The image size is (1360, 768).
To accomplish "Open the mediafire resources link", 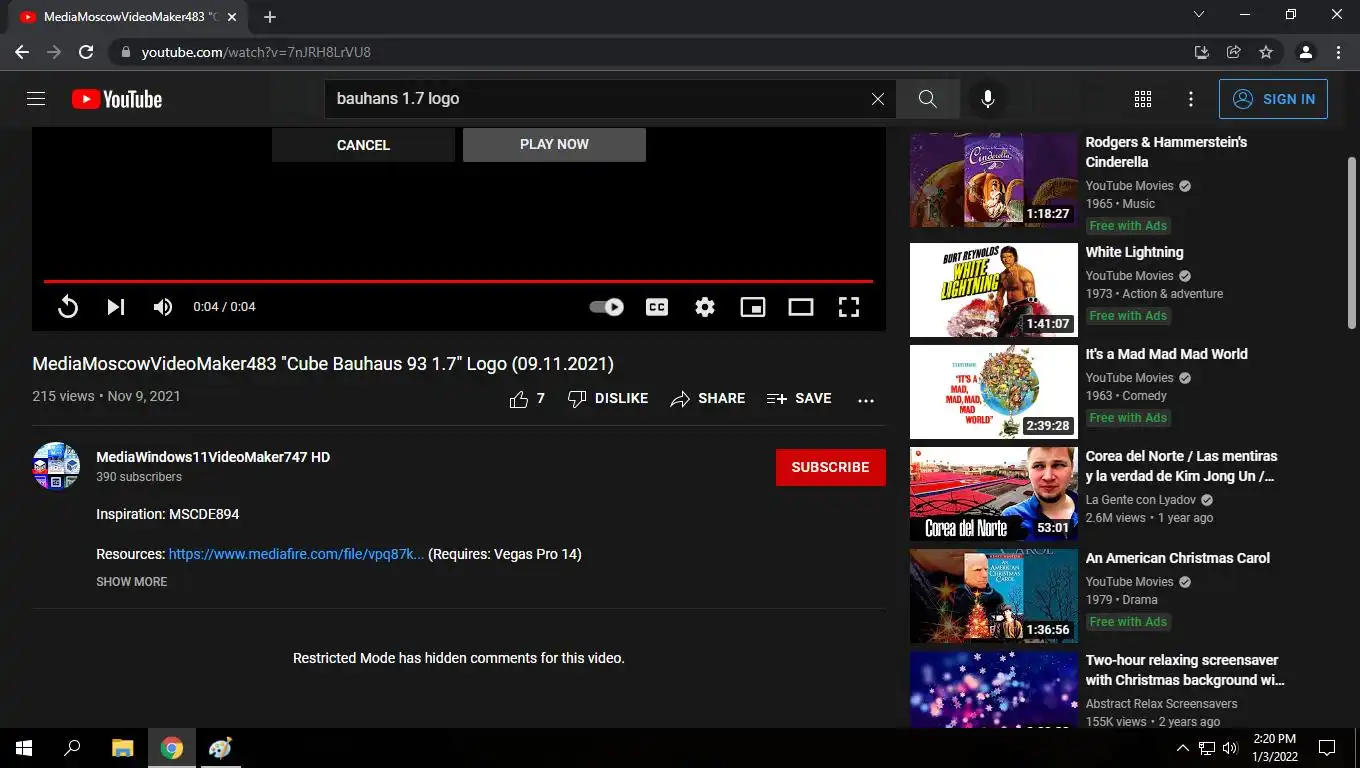I will (296, 554).
